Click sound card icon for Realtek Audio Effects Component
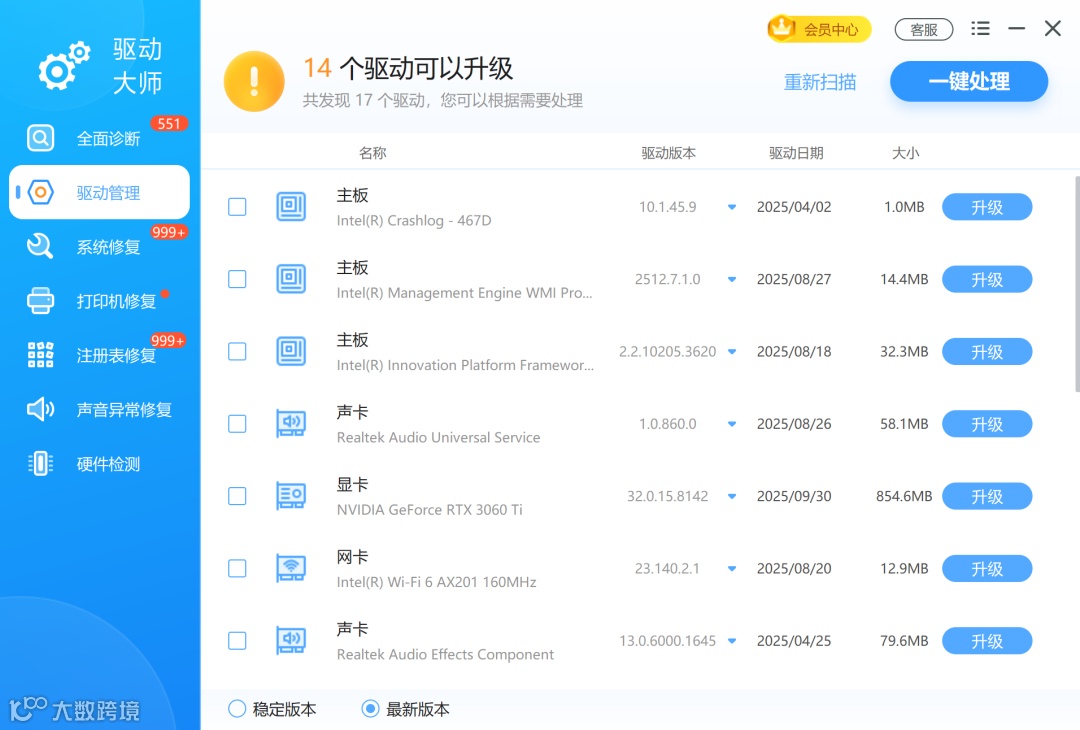The image size is (1080, 730). [x=291, y=640]
